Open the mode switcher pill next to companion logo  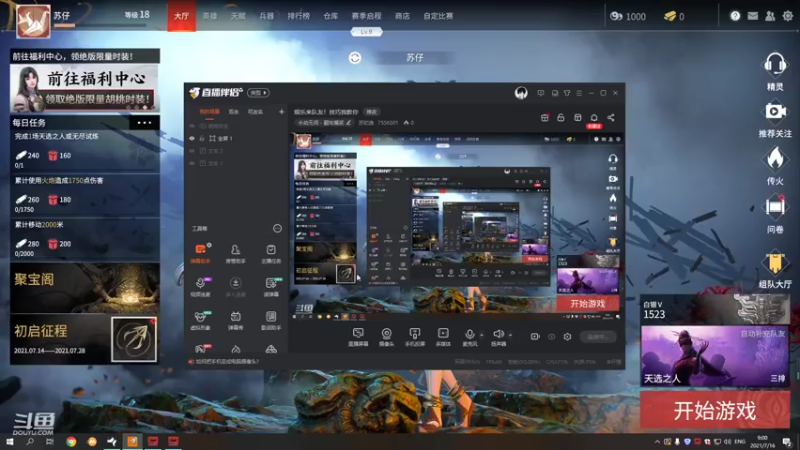[x=258, y=93]
